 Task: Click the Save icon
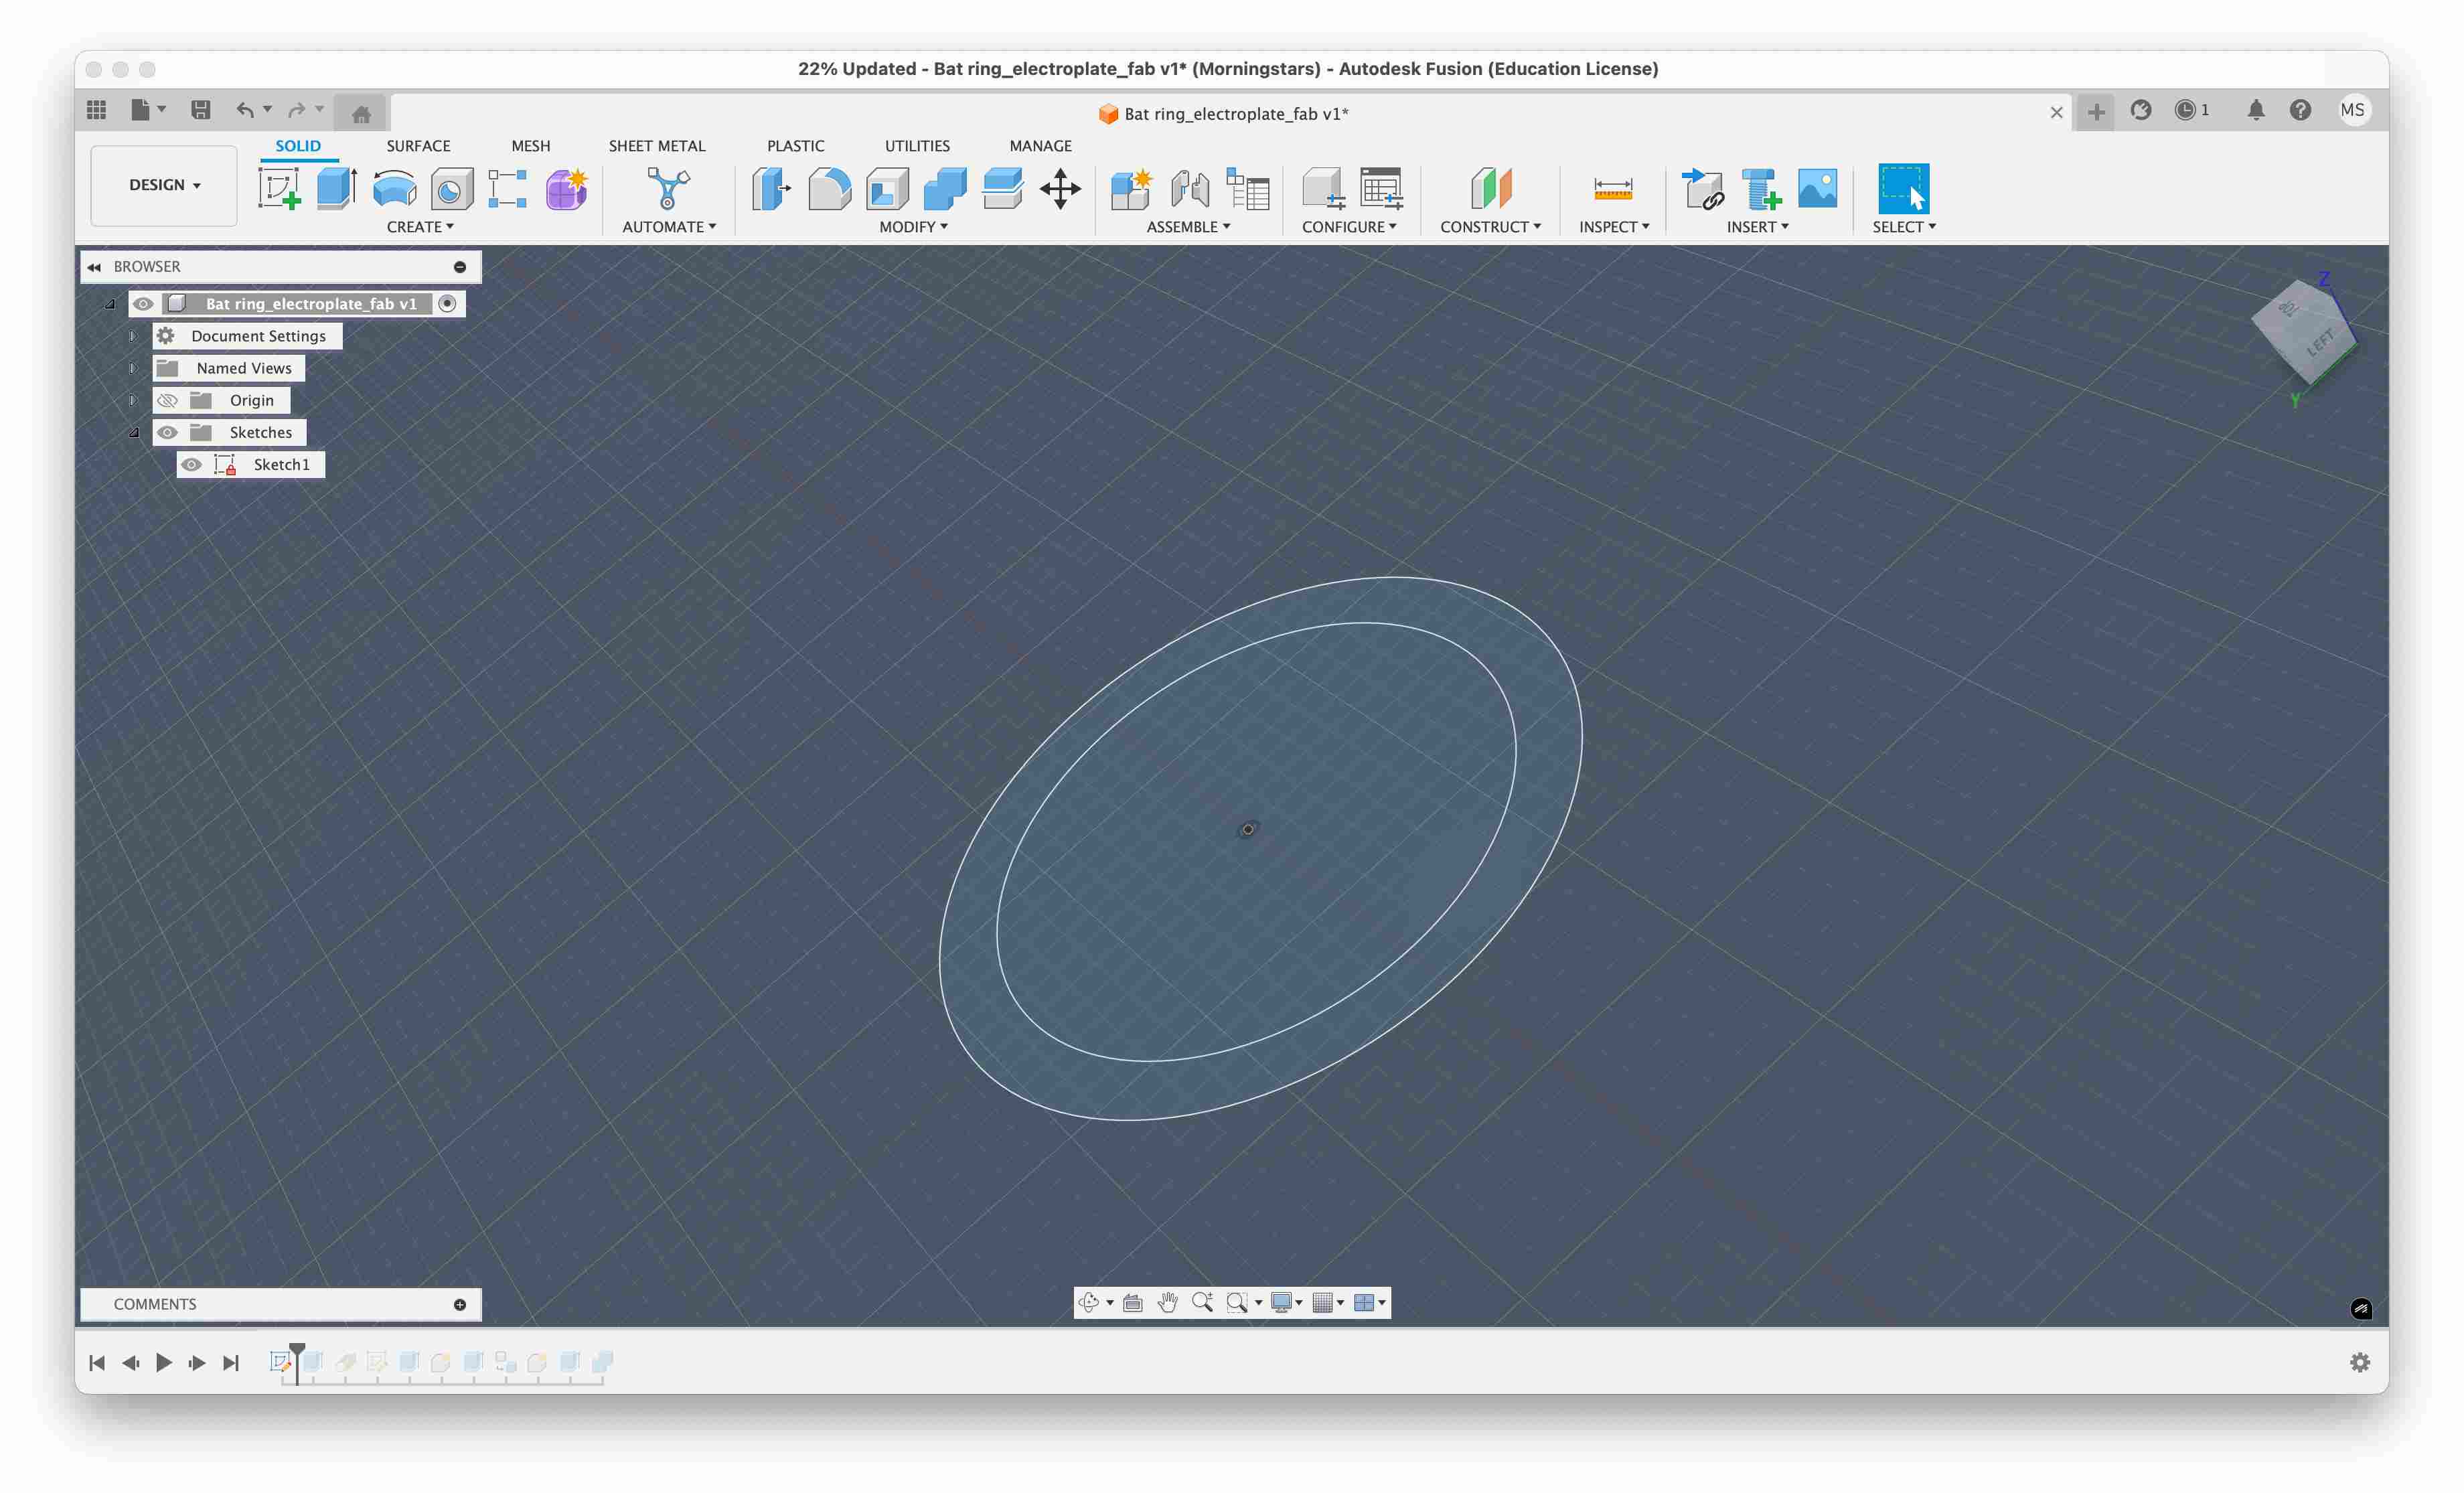(x=201, y=110)
